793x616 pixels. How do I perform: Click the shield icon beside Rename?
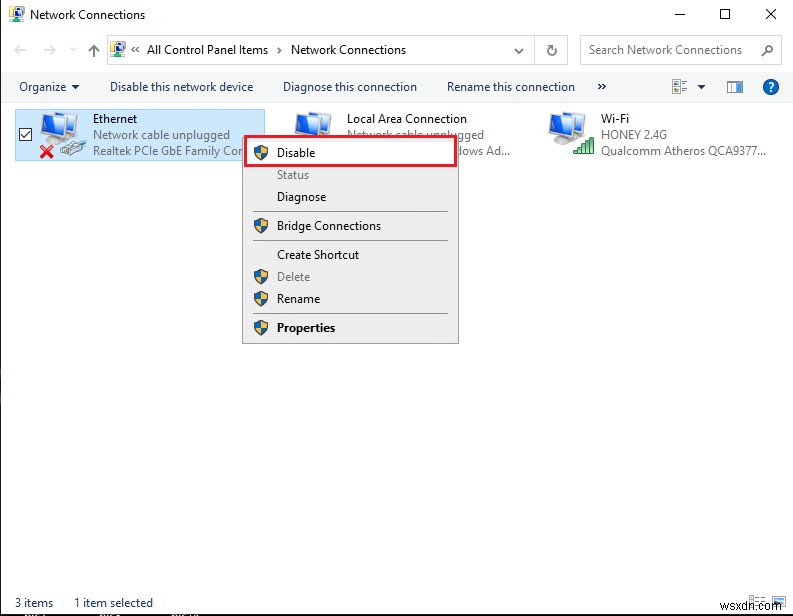pyautogui.click(x=261, y=299)
